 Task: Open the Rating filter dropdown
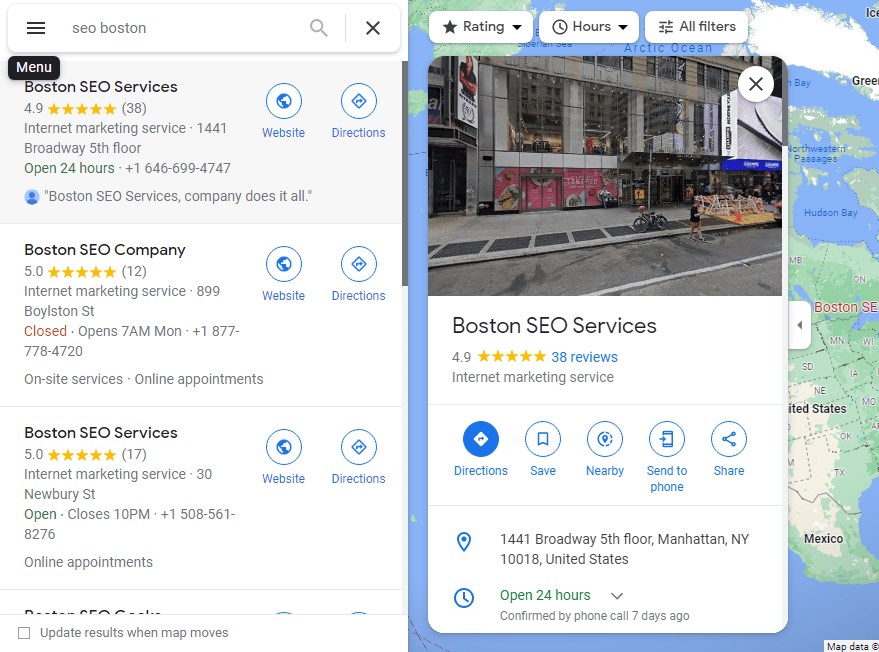482,27
